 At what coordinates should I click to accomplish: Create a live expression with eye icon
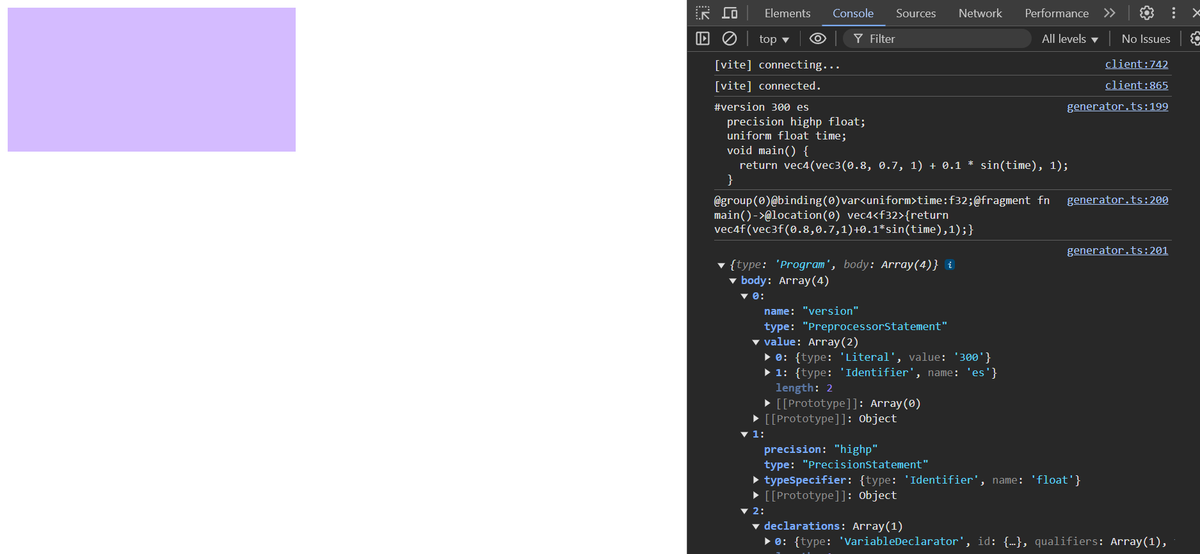[818, 39]
